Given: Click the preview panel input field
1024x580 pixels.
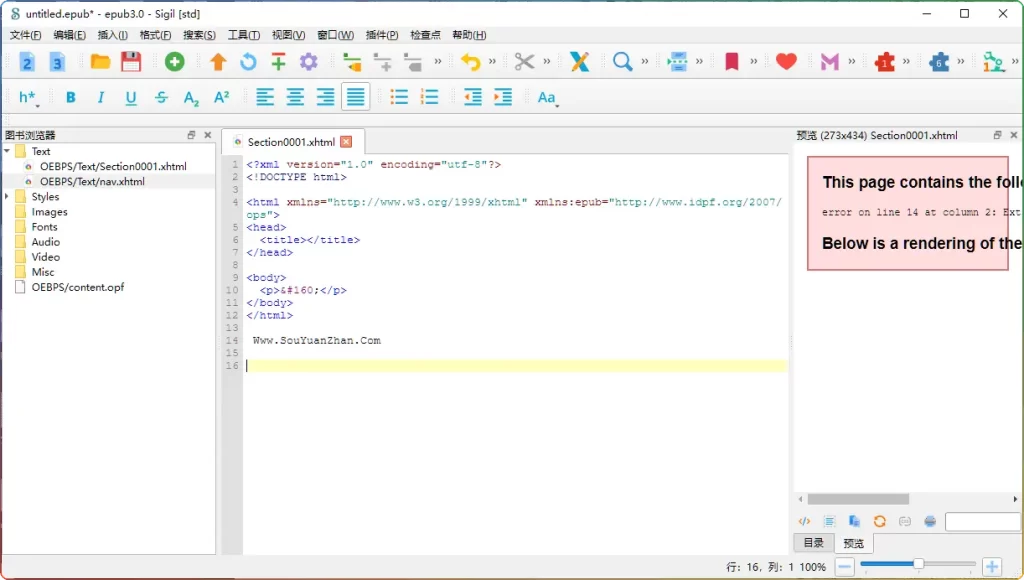Looking at the screenshot, I should (x=982, y=521).
